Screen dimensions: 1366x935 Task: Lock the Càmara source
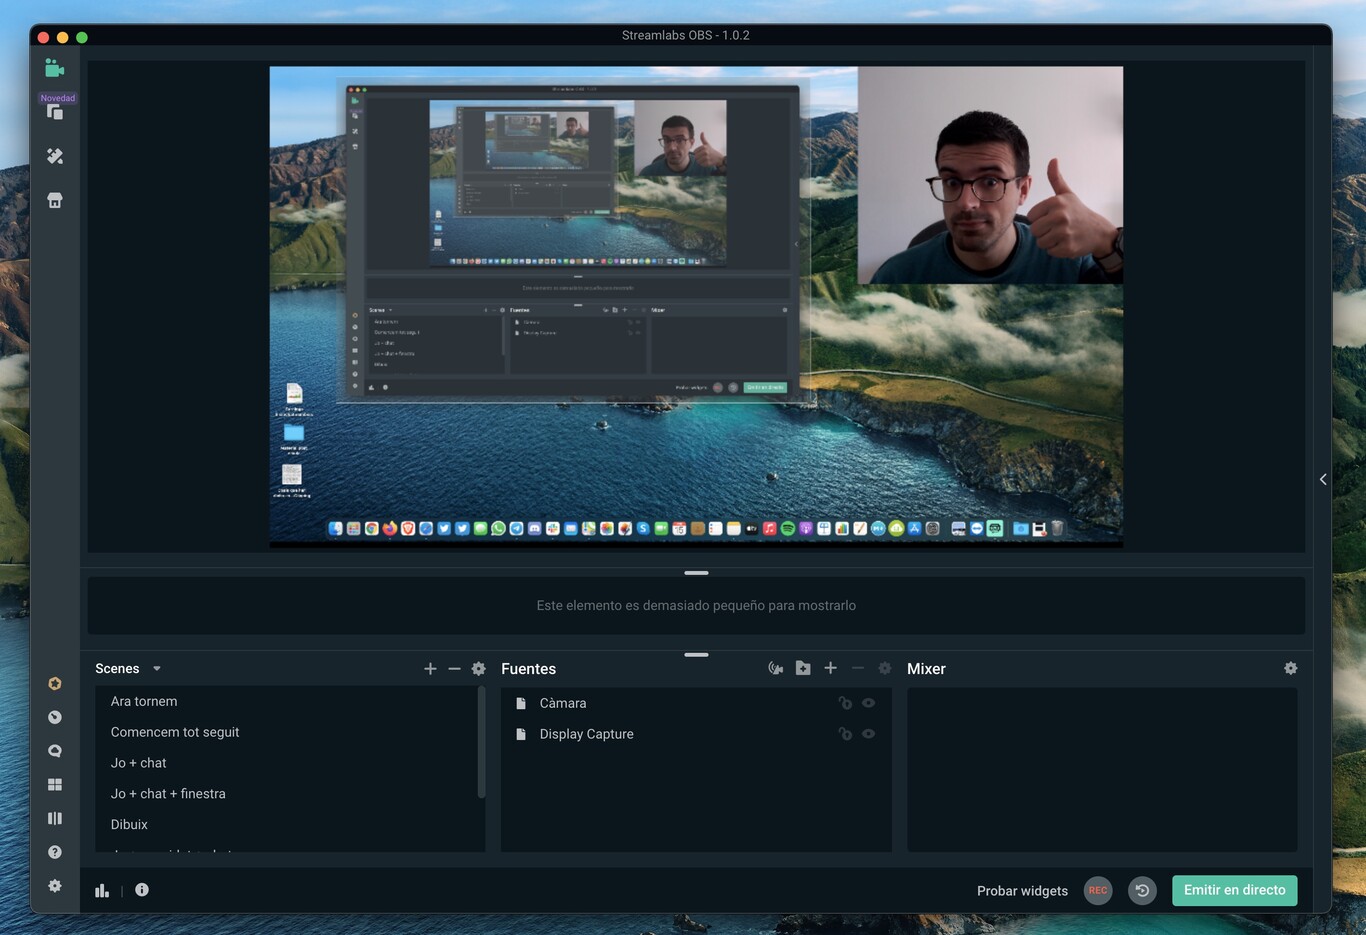pos(845,703)
